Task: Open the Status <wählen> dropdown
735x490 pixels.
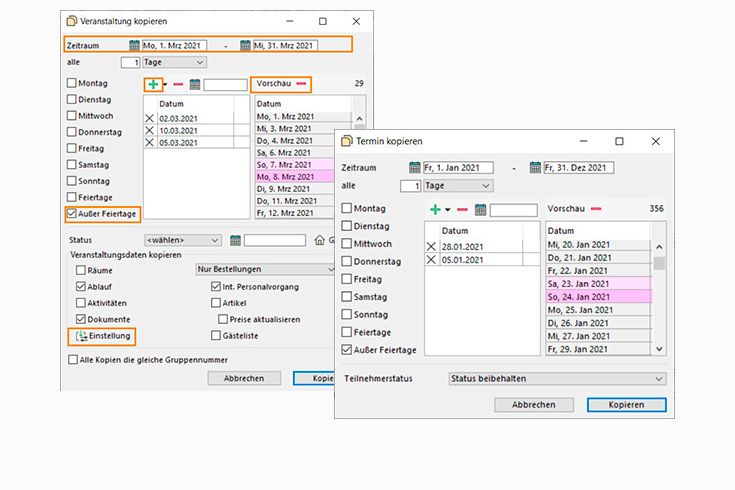Action: (x=182, y=240)
